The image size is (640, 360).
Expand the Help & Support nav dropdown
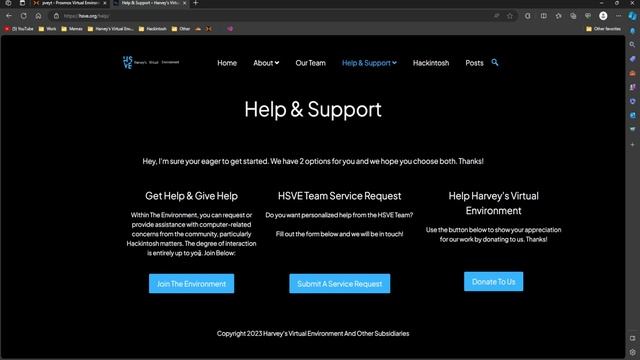click(x=369, y=63)
